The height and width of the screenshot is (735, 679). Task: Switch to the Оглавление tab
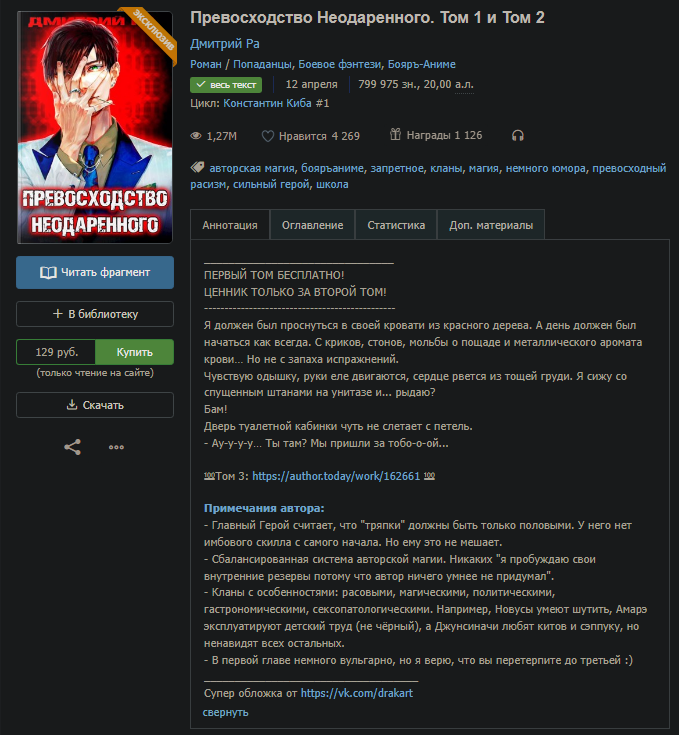pyautogui.click(x=313, y=225)
